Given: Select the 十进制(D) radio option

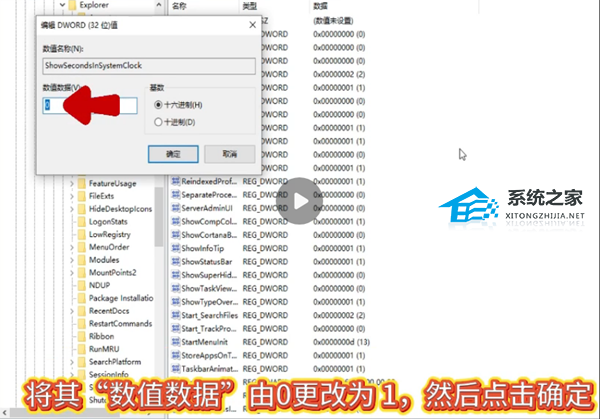Looking at the screenshot, I should click(x=158, y=122).
